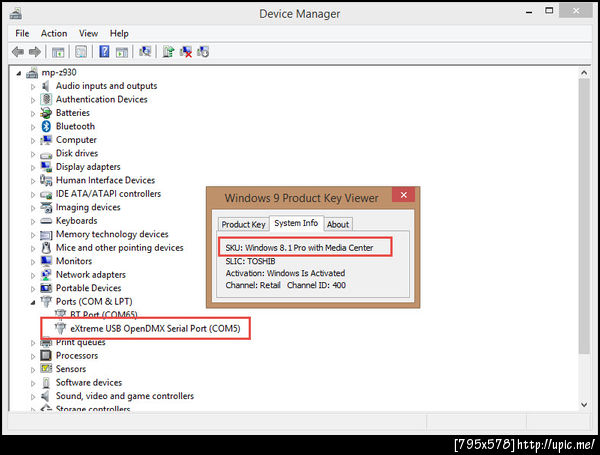The height and width of the screenshot is (455, 600).
Task: Scan for hardware changes toolbar icon
Action: point(145,52)
